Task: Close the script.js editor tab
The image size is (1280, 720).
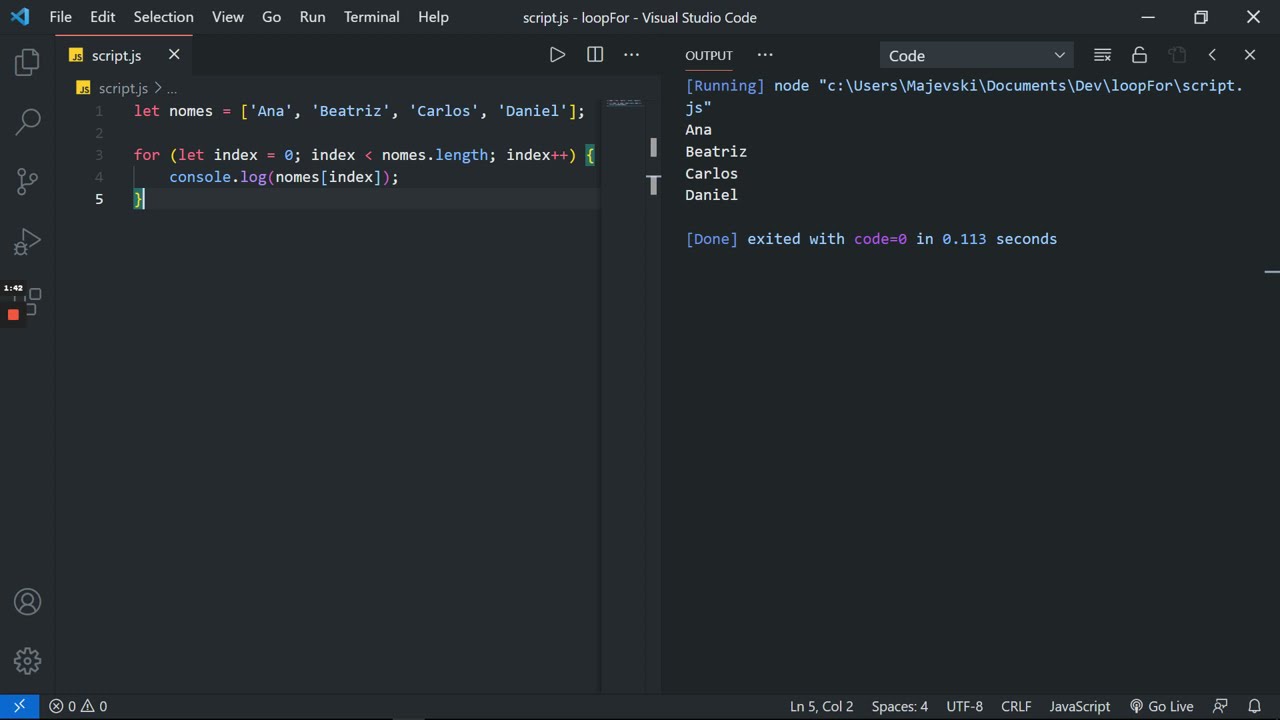Action: [x=174, y=55]
